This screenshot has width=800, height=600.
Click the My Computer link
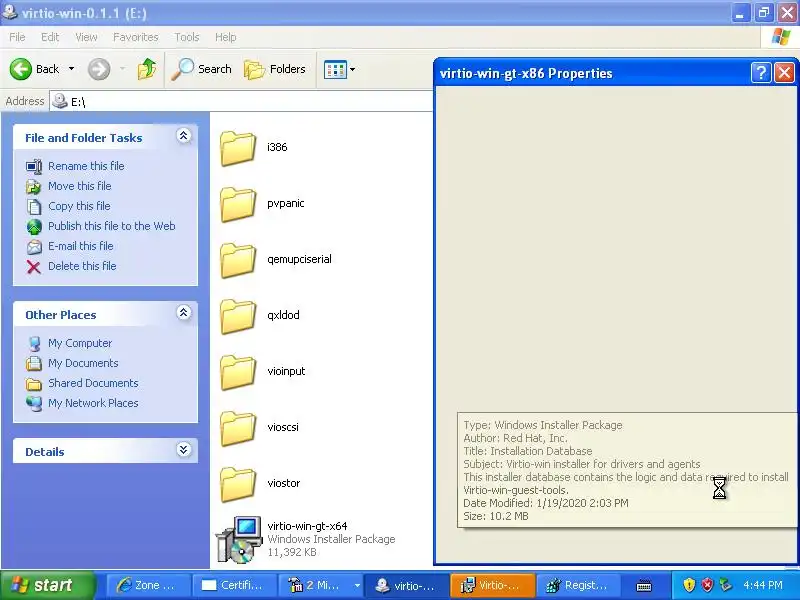80,343
